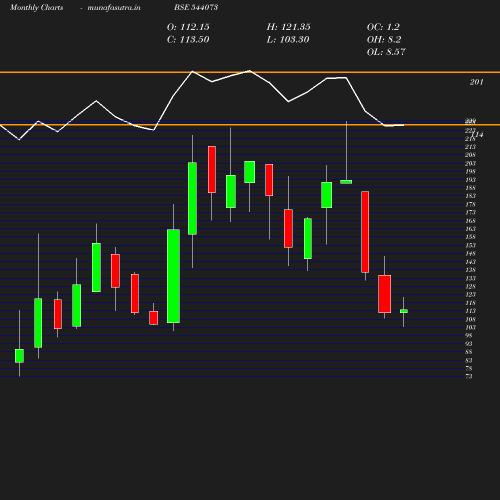Click the 128 price axis label
The width and height of the screenshot is (500, 500).
pyautogui.click(x=471, y=286)
